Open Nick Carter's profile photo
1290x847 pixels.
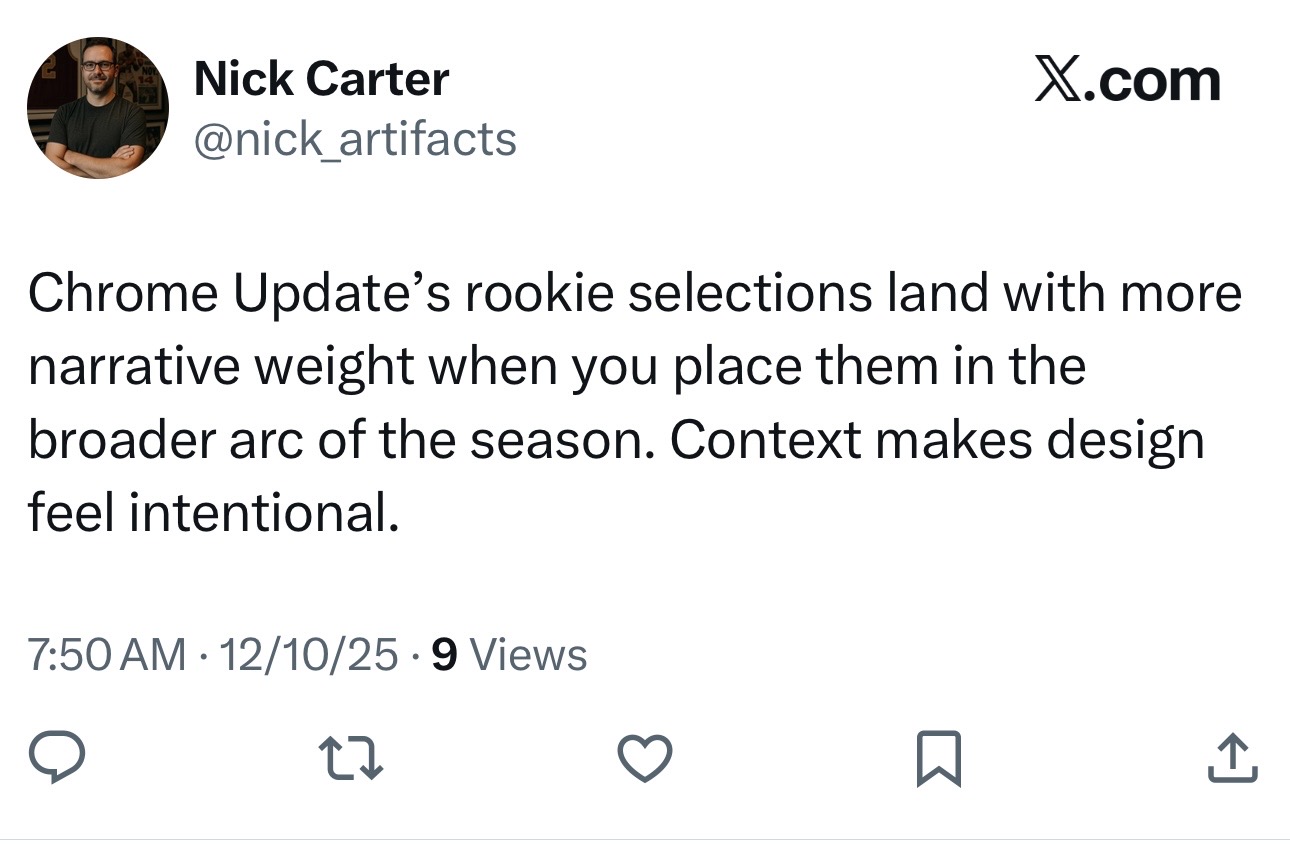coord(98,108)
